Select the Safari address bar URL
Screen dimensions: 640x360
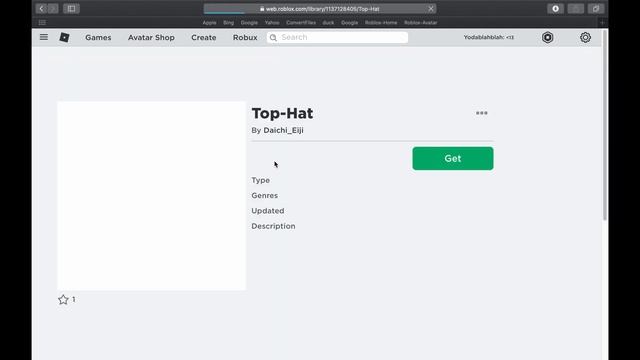click(320, 9)
